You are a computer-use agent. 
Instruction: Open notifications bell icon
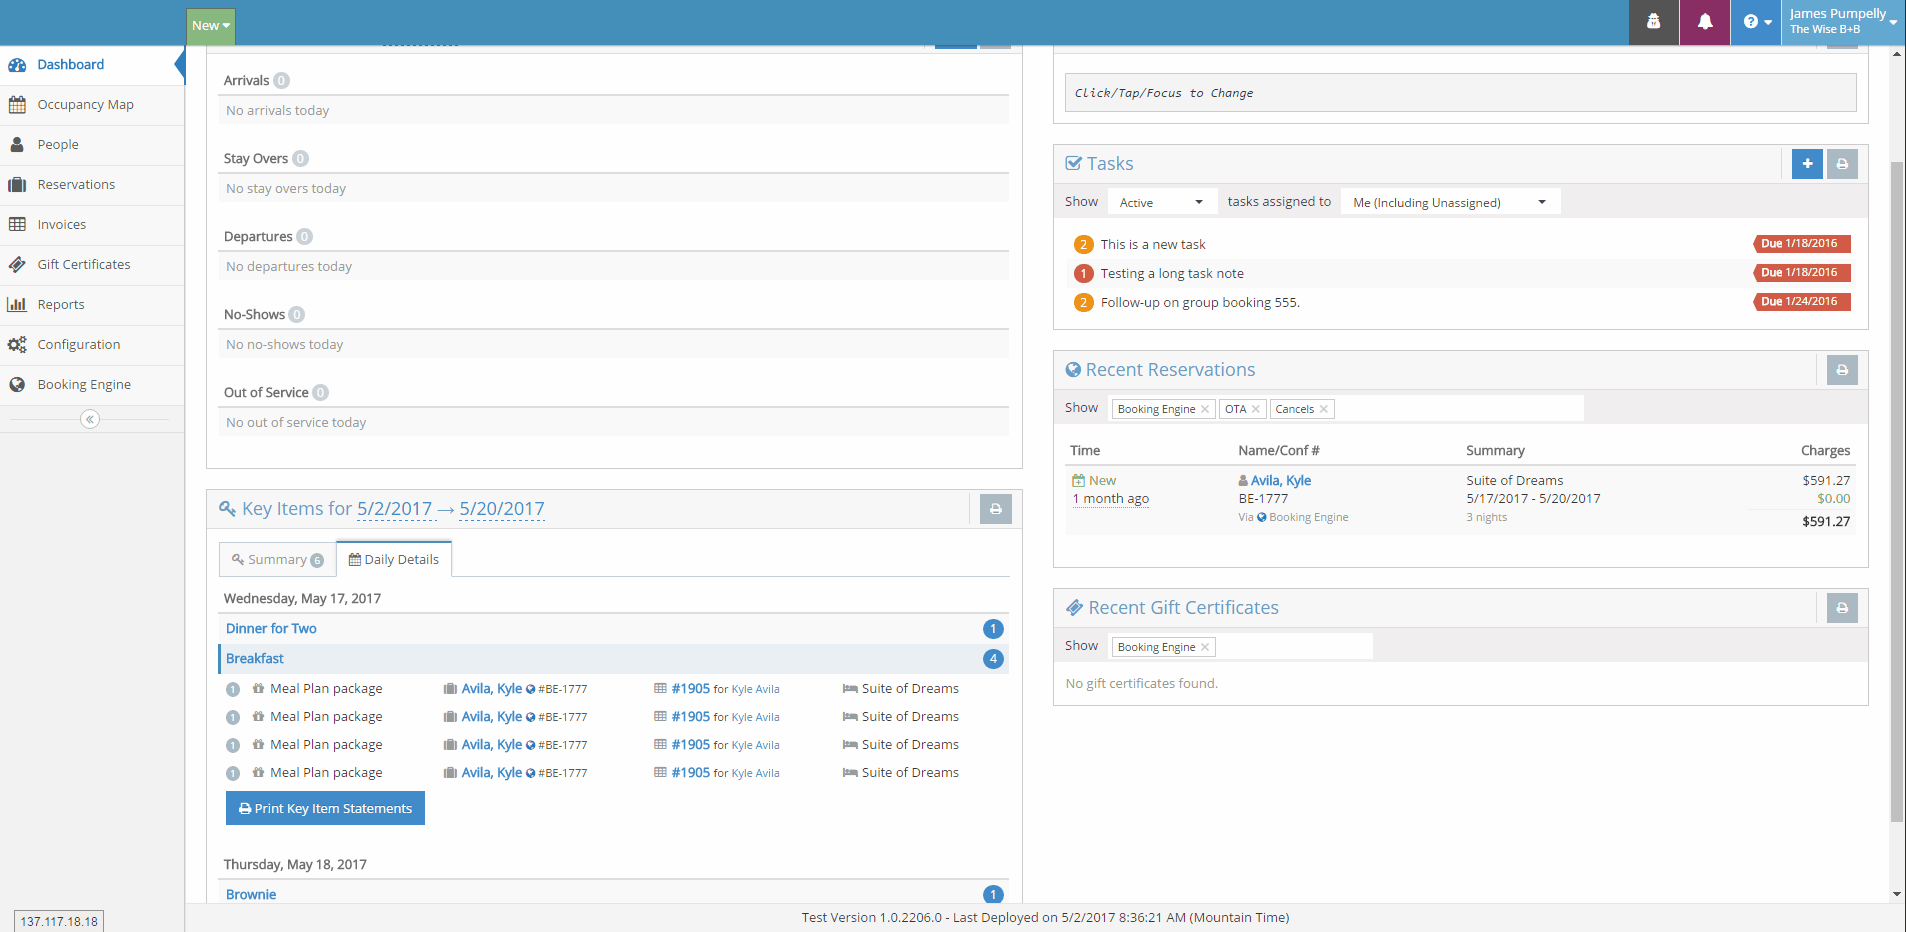1705,22
